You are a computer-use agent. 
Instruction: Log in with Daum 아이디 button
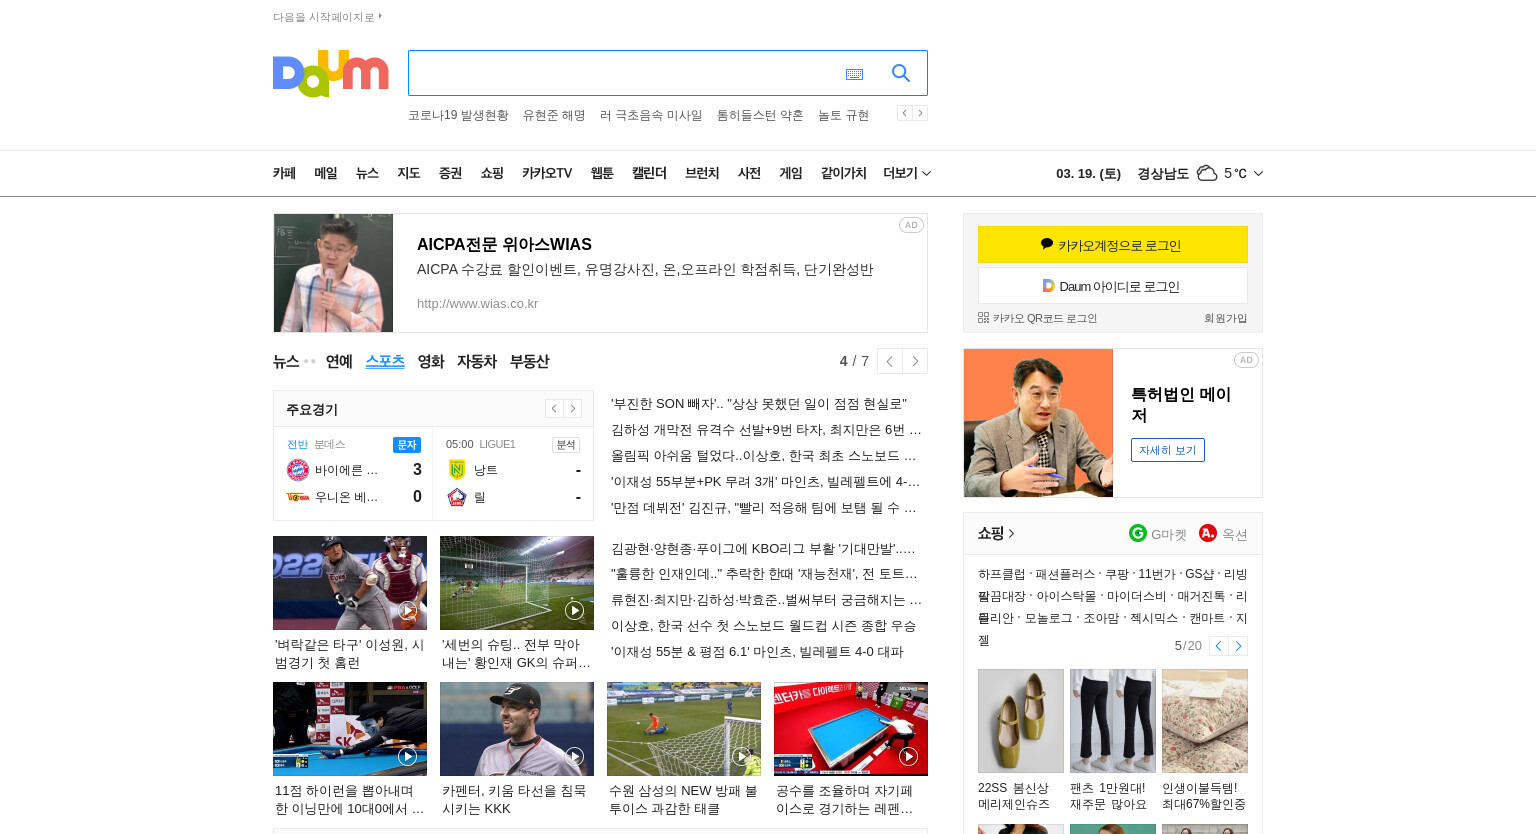[x=1113, y=286]
